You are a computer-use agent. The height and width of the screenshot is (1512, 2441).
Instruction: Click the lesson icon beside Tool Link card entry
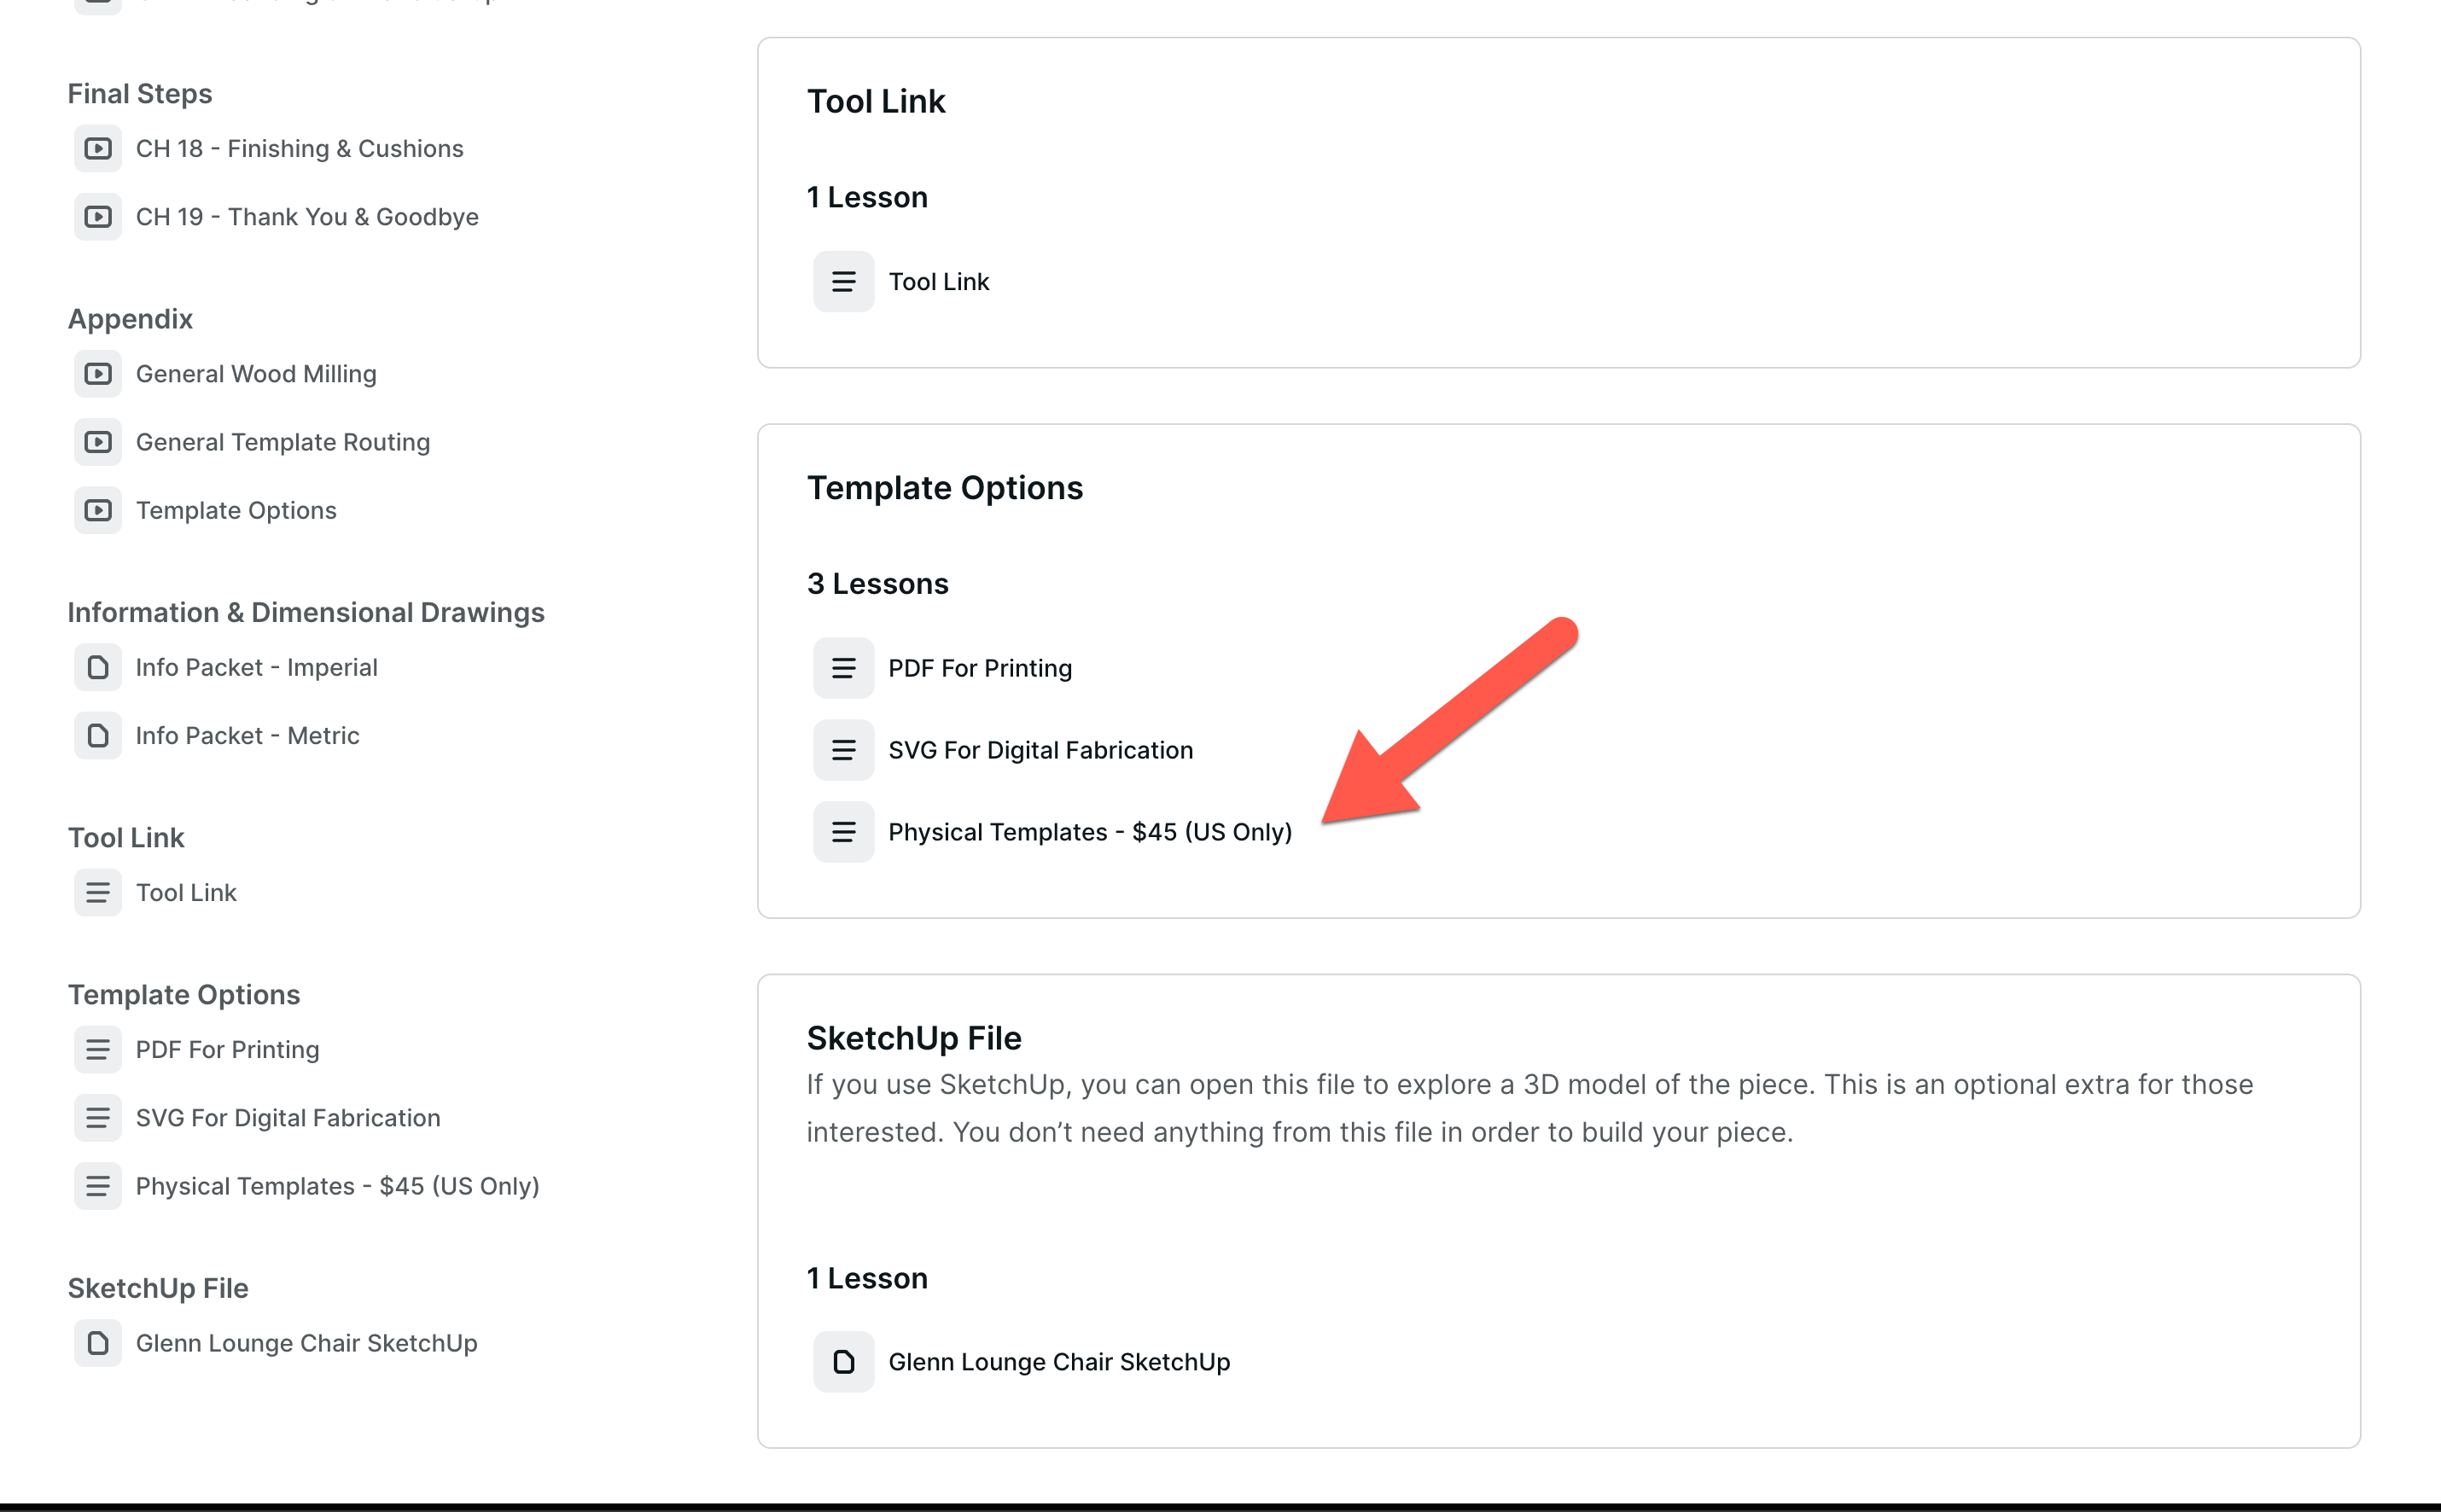pos(843,281)
